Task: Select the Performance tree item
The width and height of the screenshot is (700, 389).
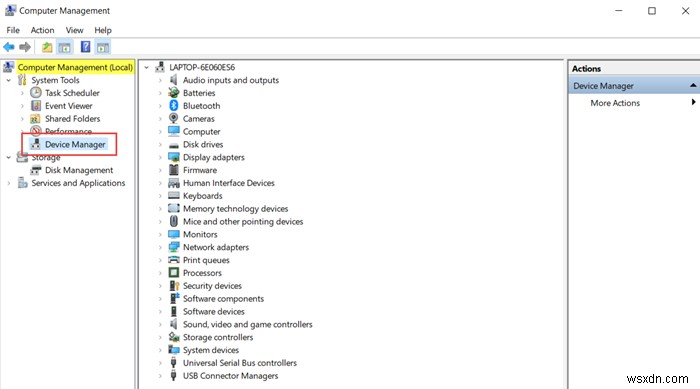Action: click(68, 131)
